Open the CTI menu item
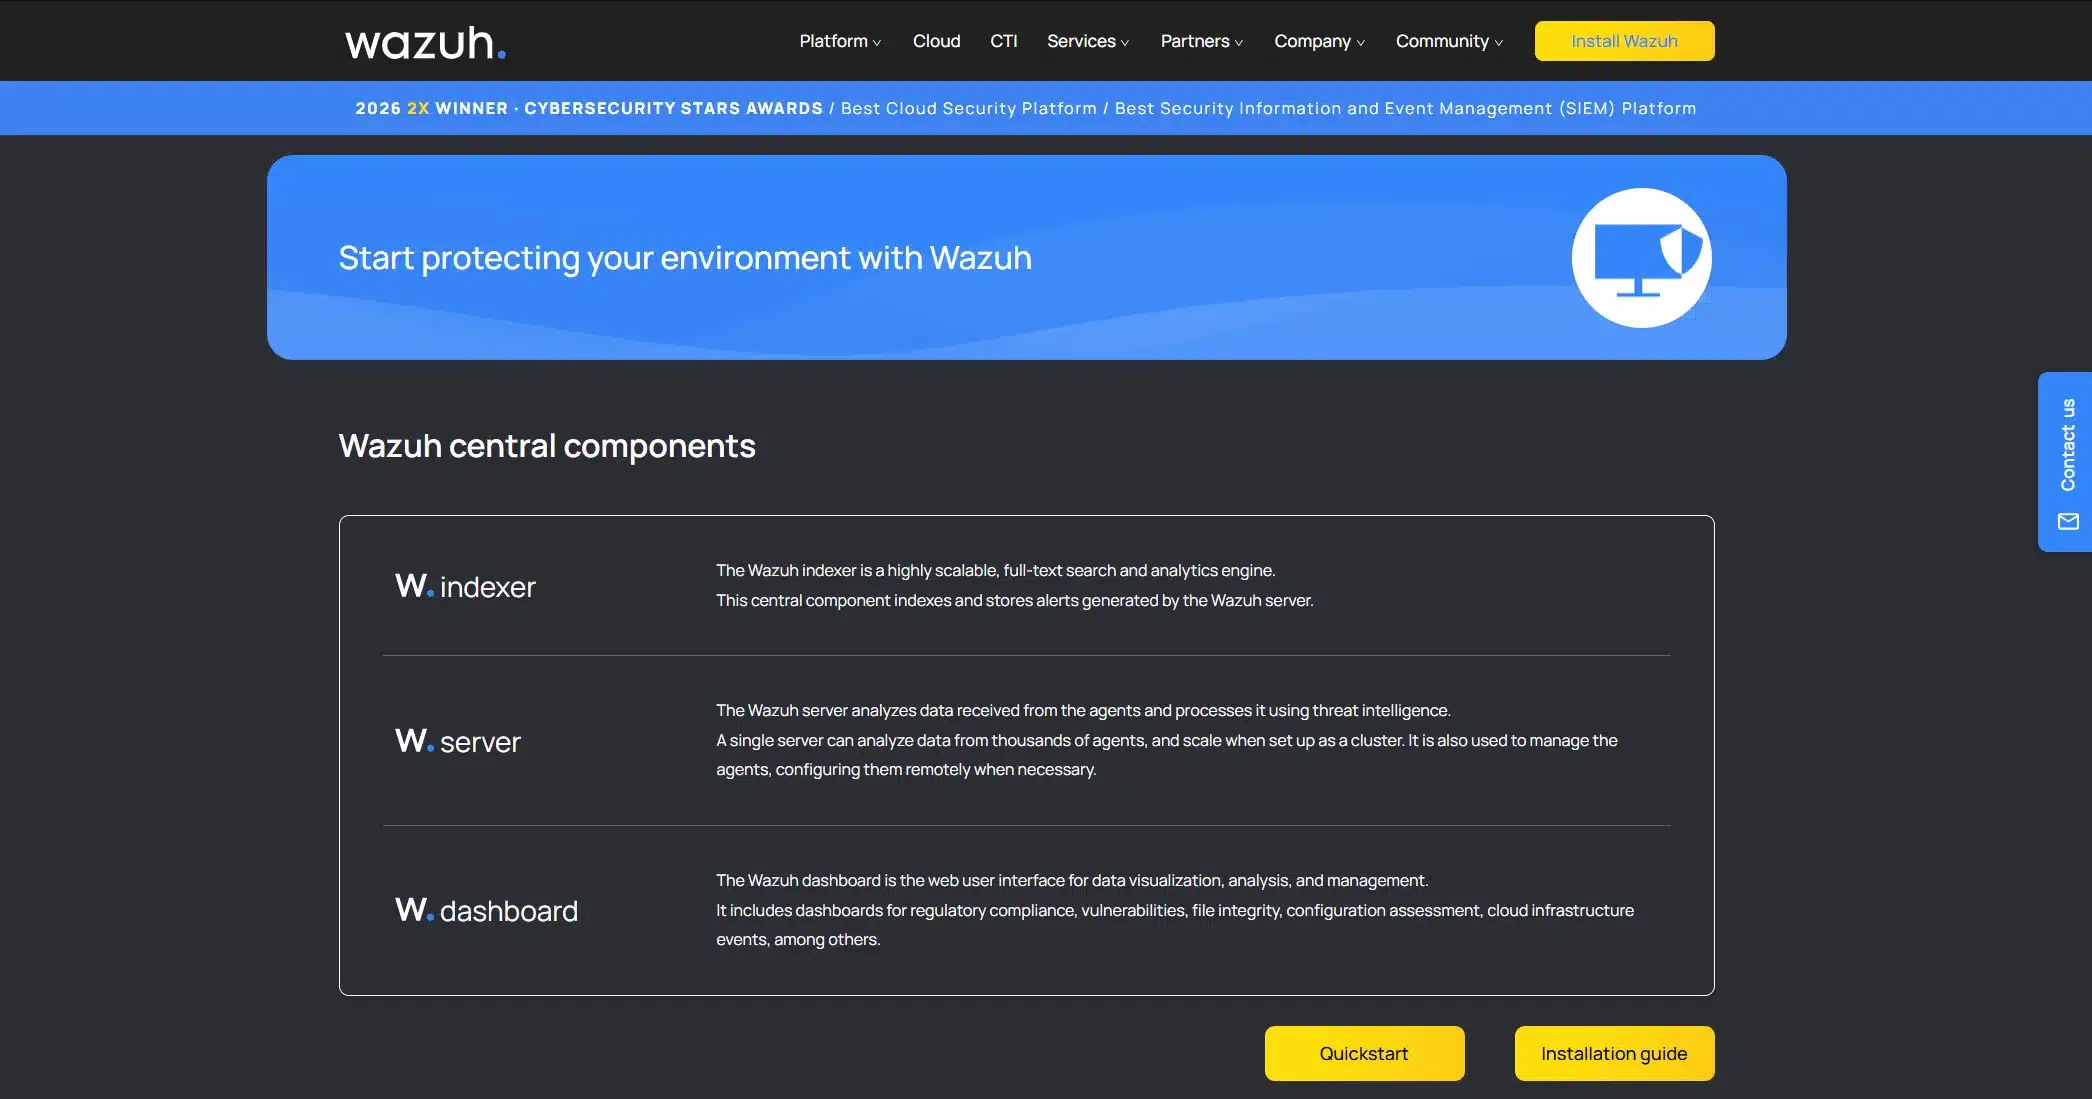Viewport: 2092px width, 1099px height. click(1003, 41)
